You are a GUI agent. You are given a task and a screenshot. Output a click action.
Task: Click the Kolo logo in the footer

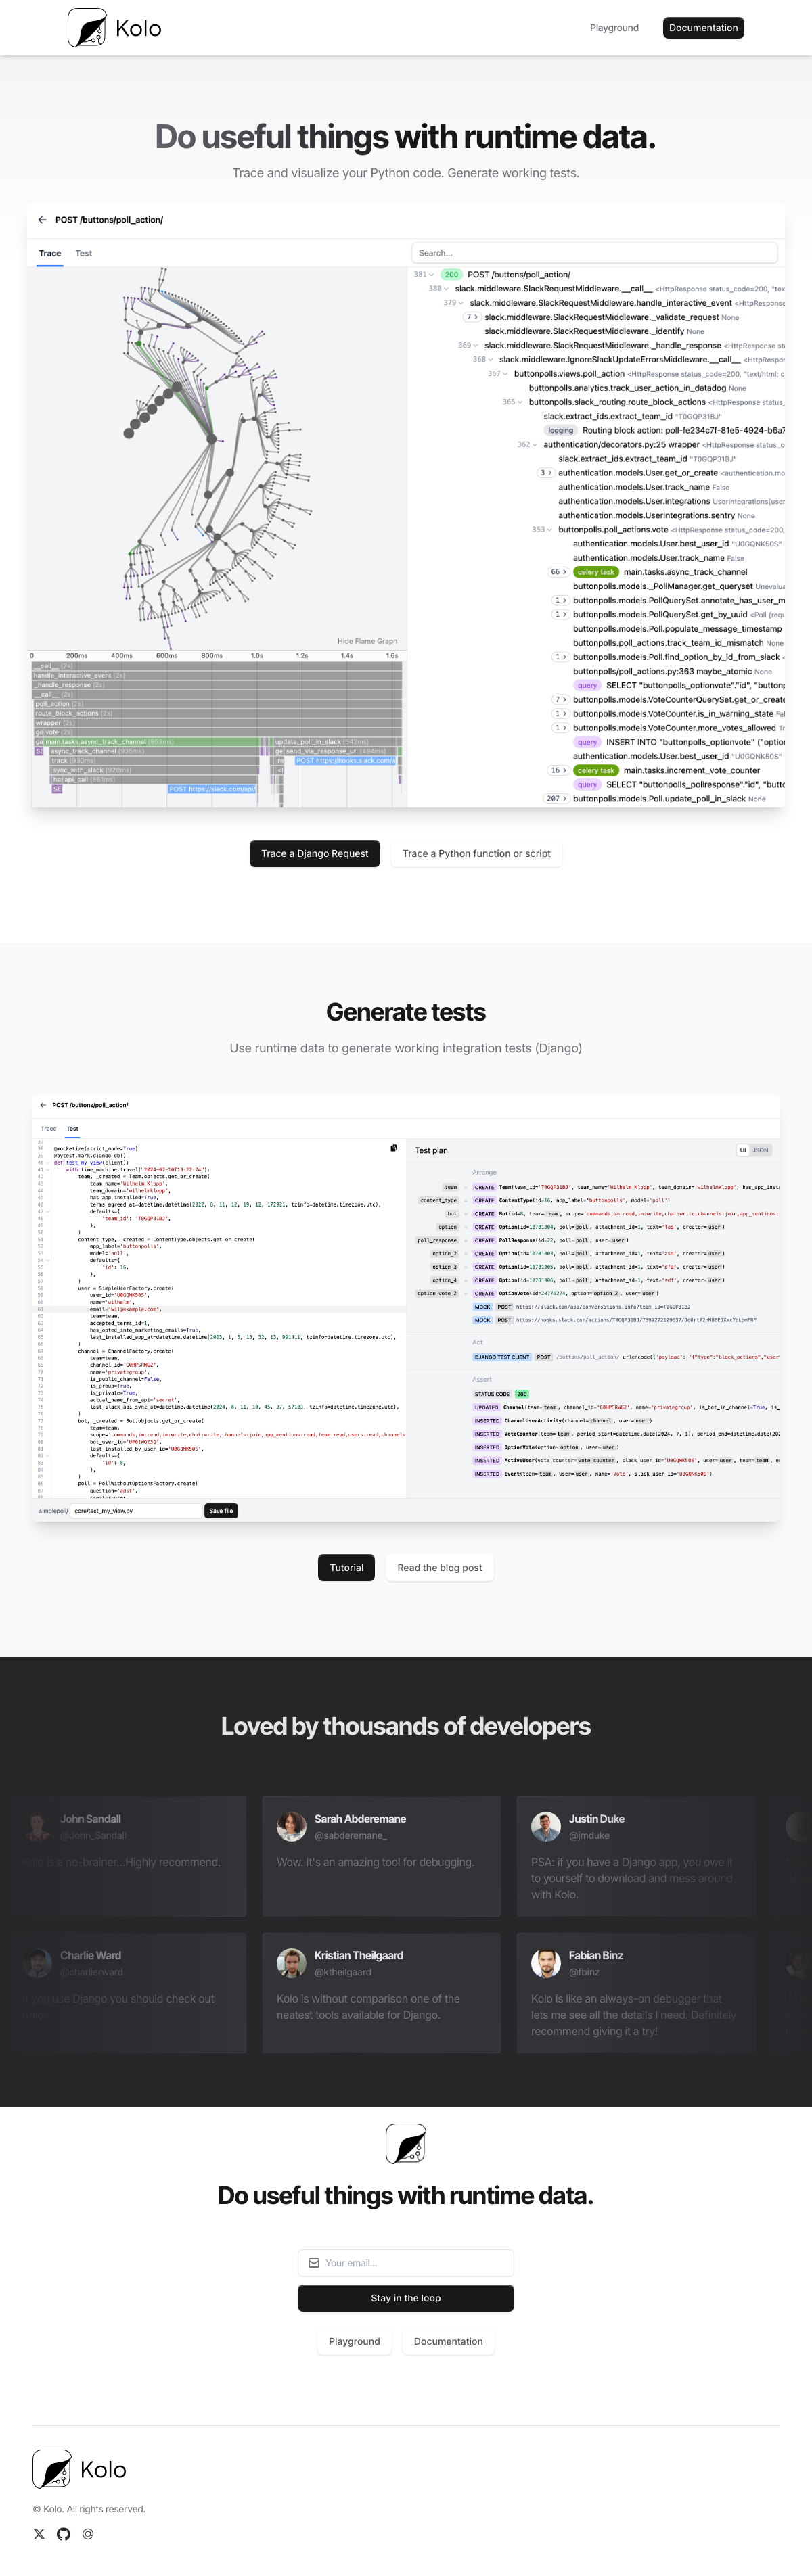pyautogui.click(x=80, y=2469)
